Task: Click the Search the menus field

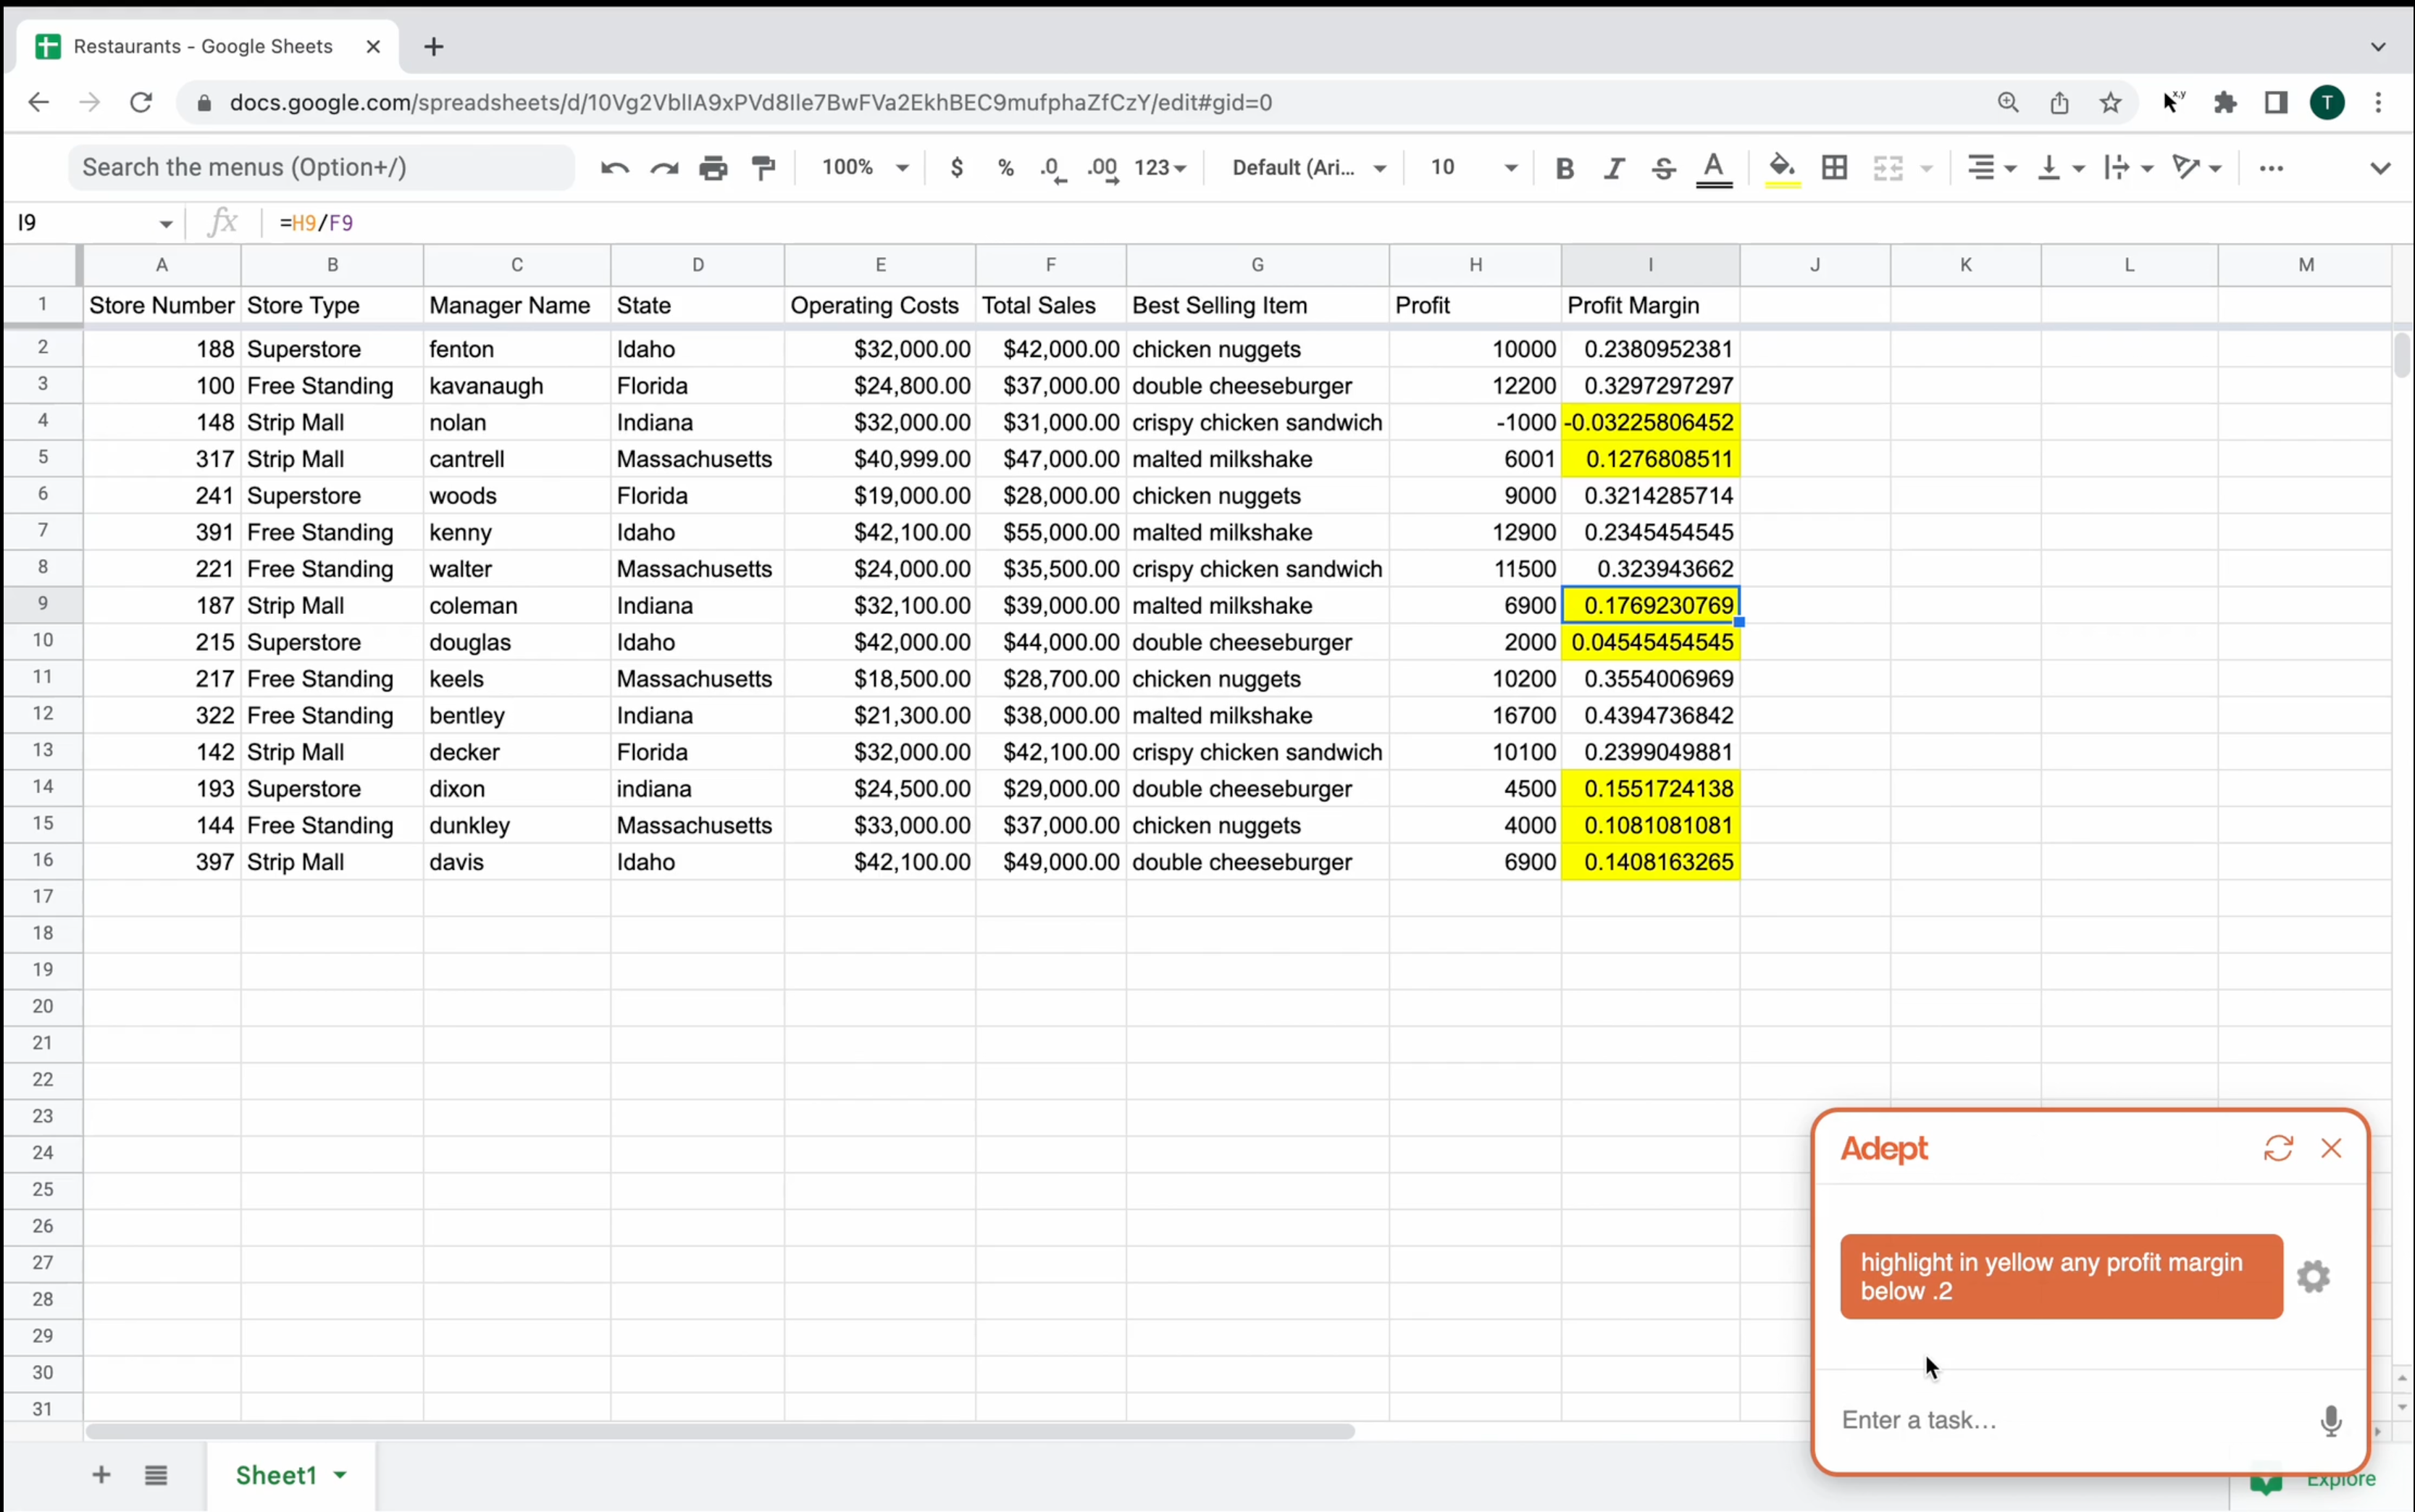Action: [x=321, y=167]
